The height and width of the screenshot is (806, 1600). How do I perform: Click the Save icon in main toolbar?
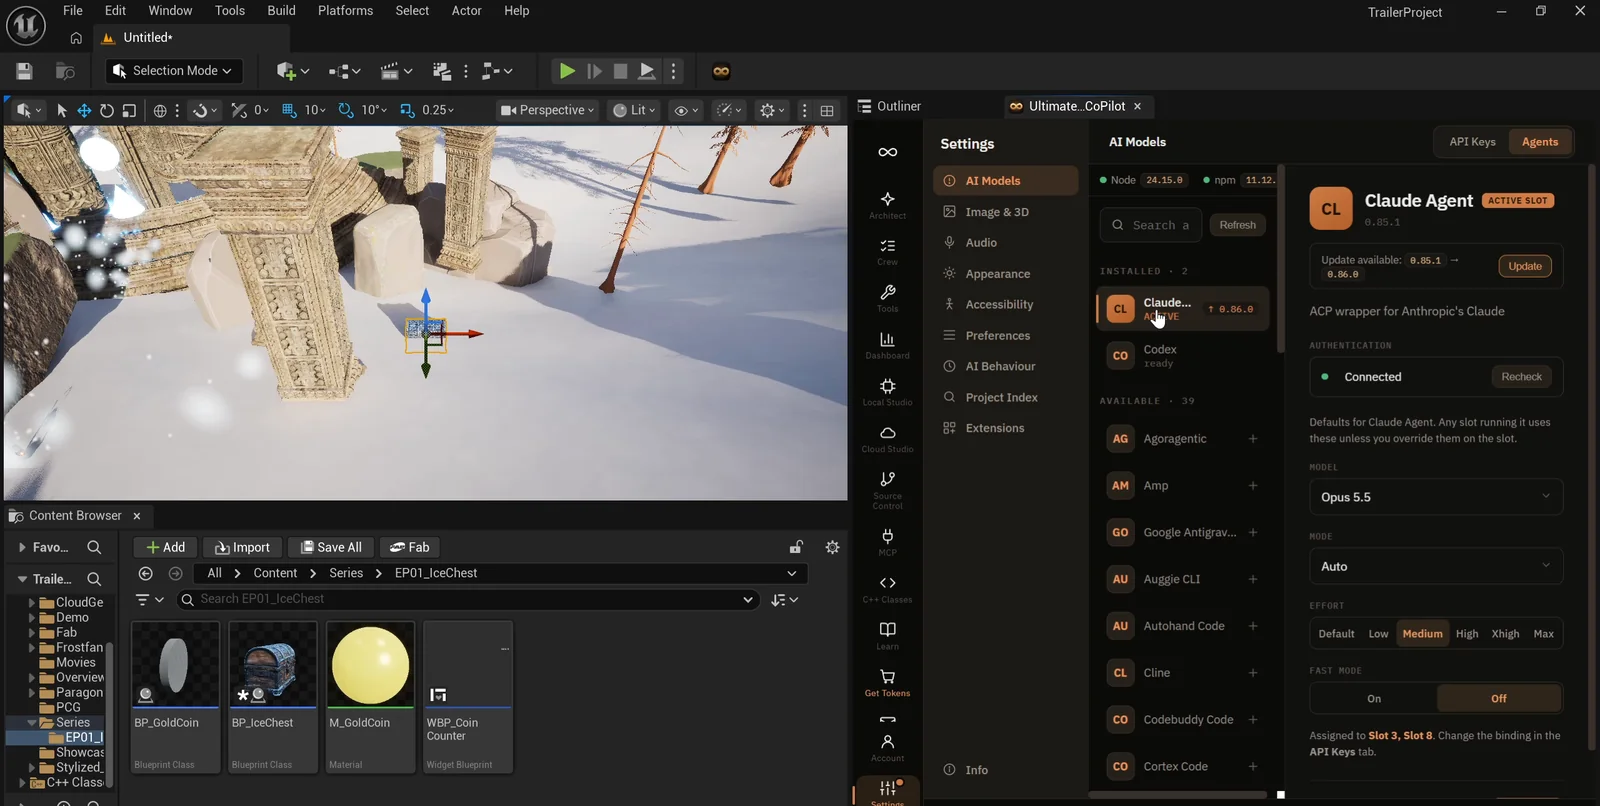click(x=24, y=71)
